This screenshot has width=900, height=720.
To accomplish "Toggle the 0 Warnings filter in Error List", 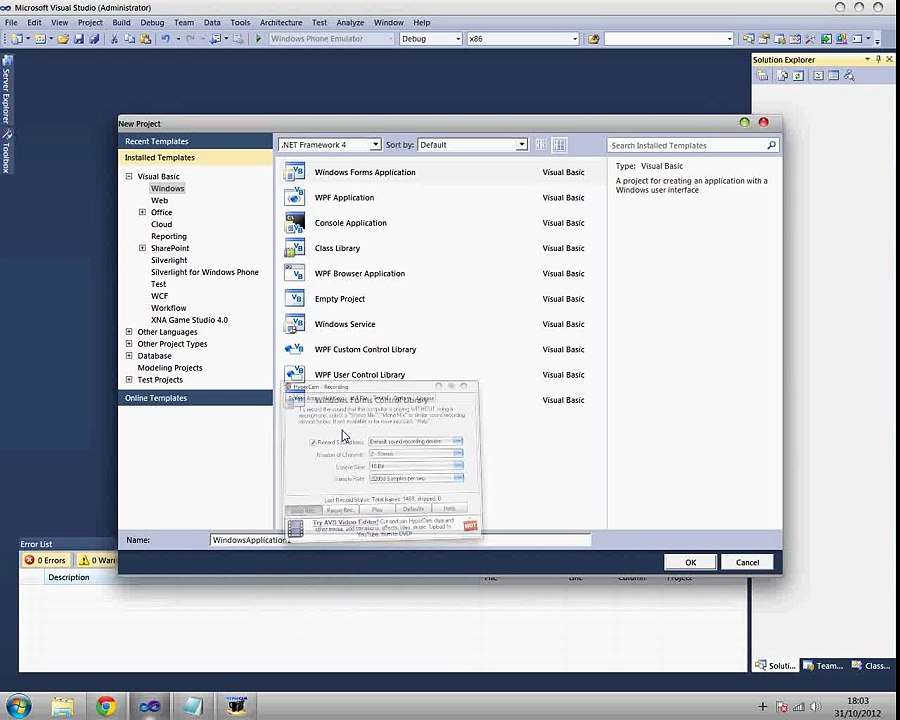I will point(98,560).
